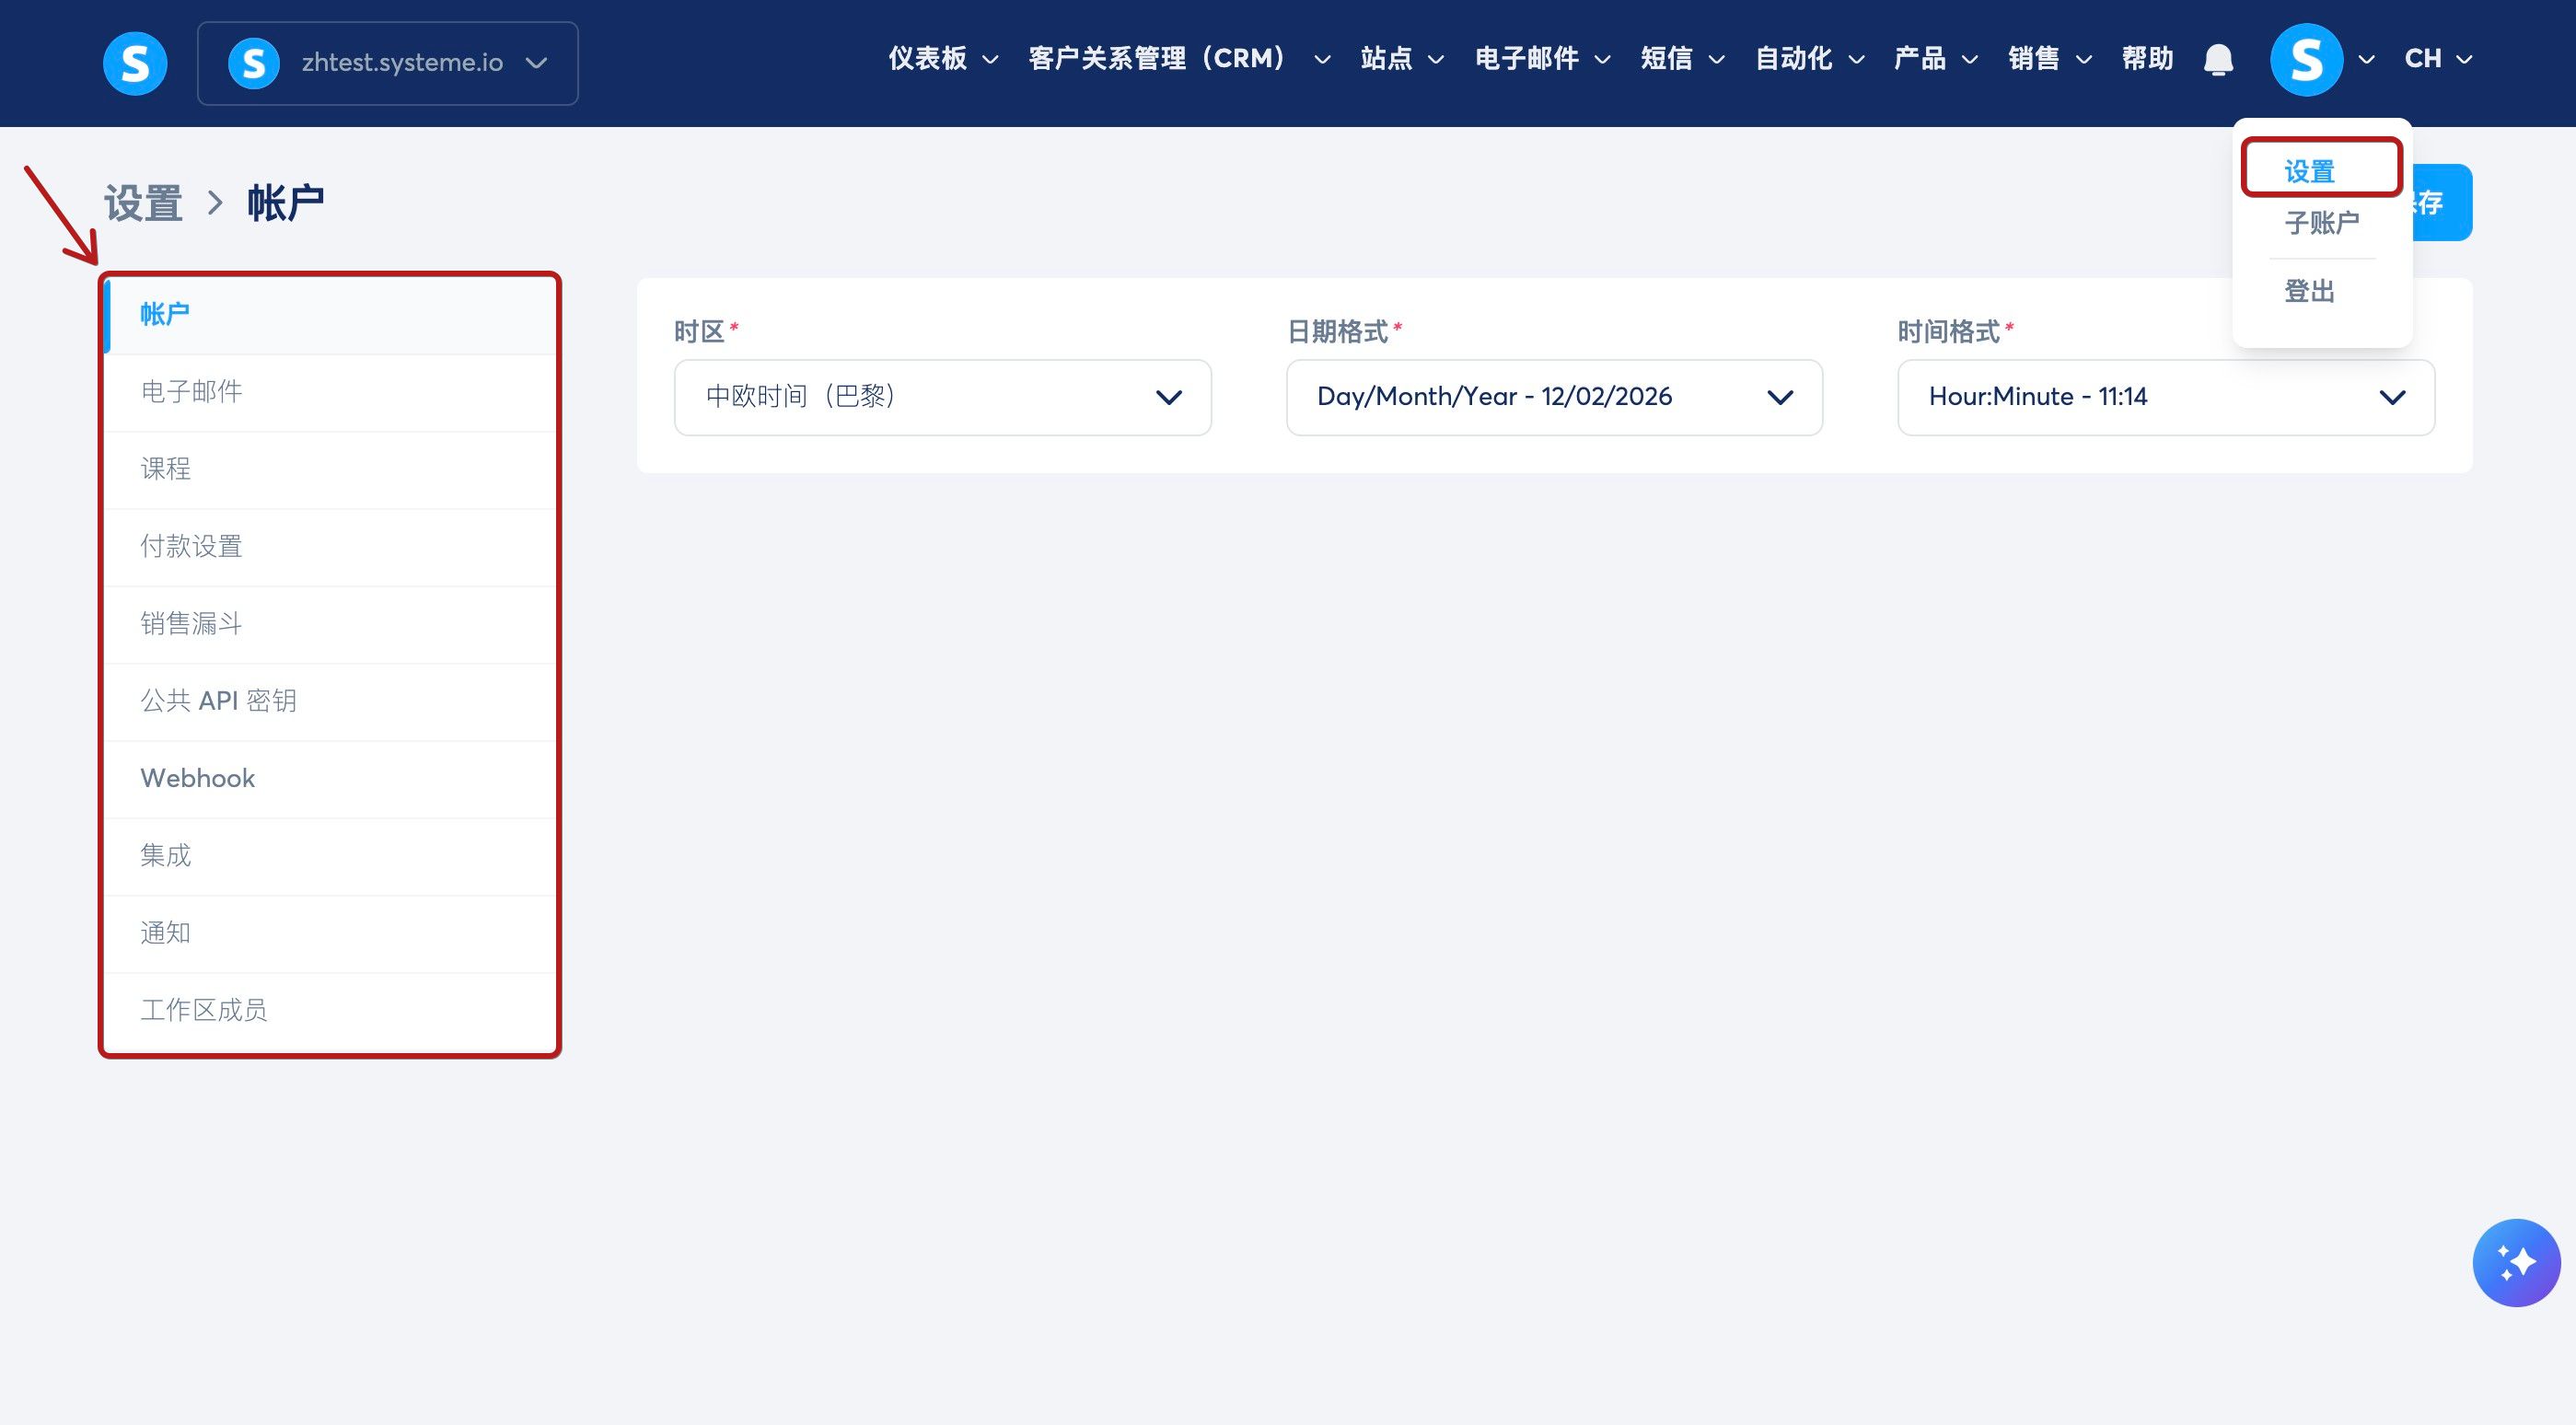Select 设置 in the profile dropdown
Viewport: 2576px width, 1425px height.
coord(2309,171)
